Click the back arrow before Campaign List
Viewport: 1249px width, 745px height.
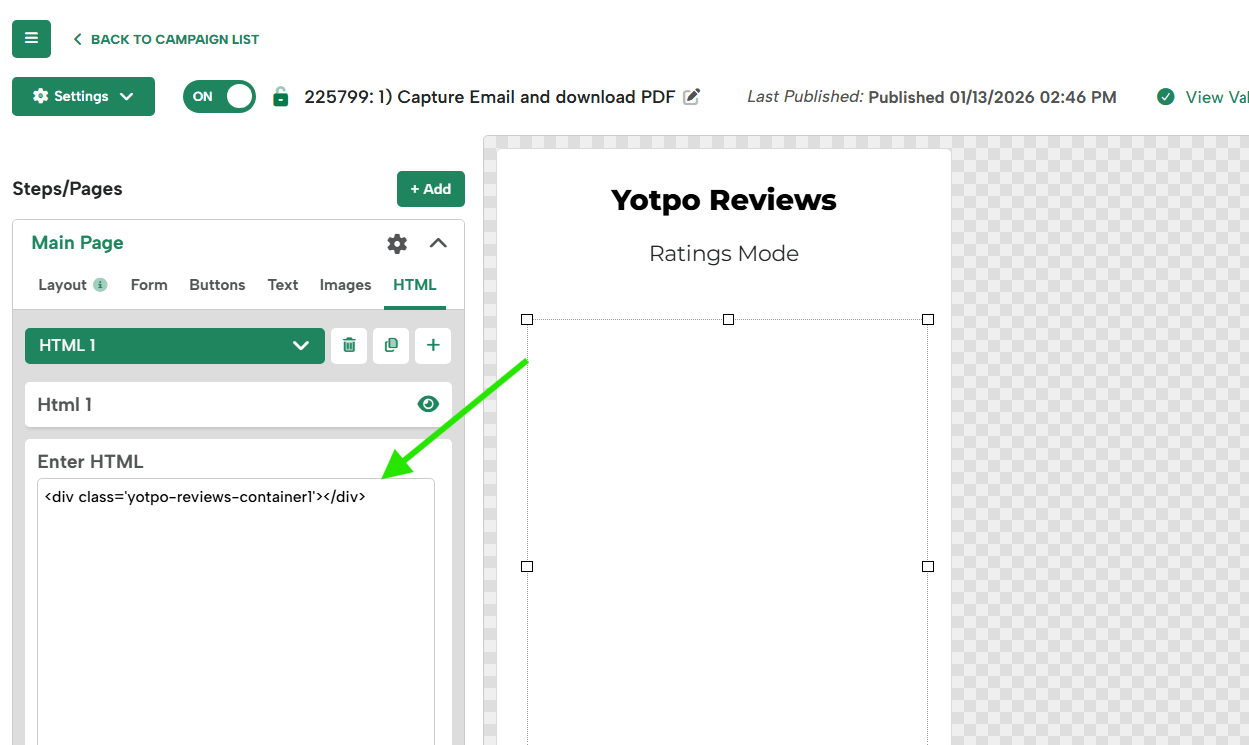click(x=77, y=39)
